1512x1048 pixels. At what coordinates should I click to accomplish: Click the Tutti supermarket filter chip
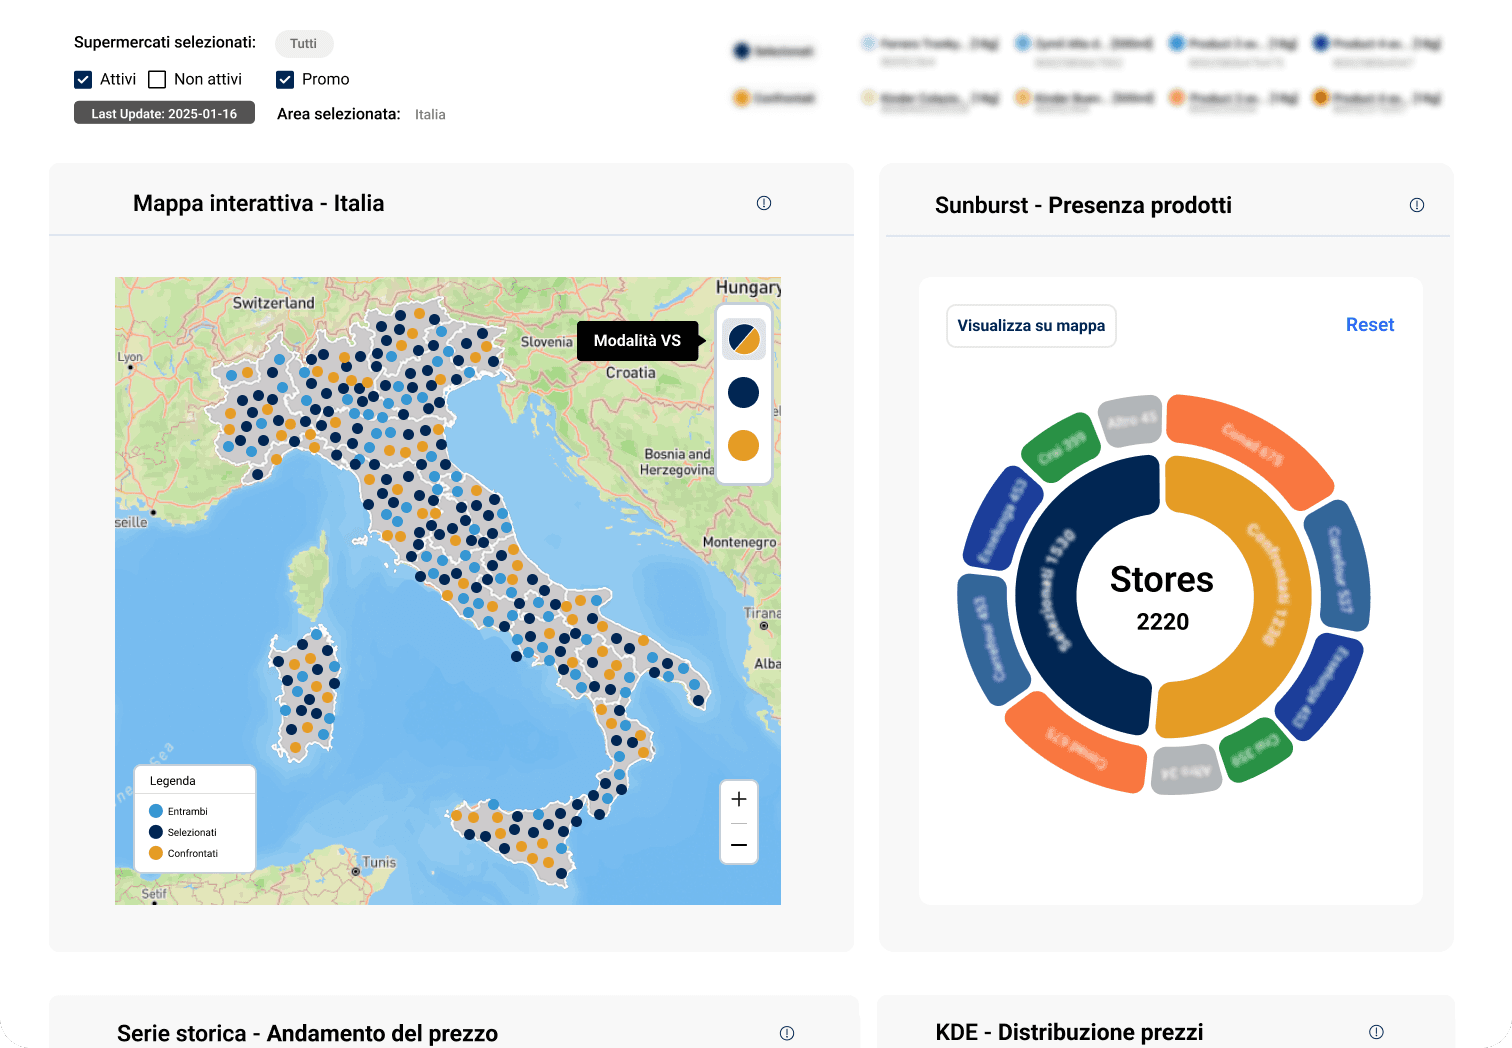tap(304, 44)
